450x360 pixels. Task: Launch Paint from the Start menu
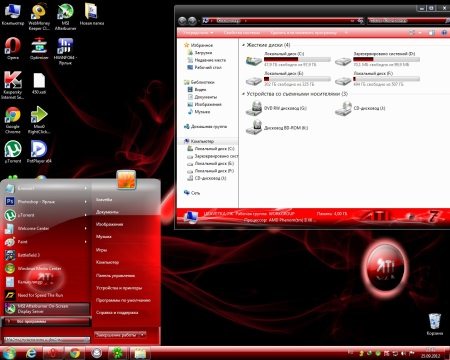[x=45, y=242]
